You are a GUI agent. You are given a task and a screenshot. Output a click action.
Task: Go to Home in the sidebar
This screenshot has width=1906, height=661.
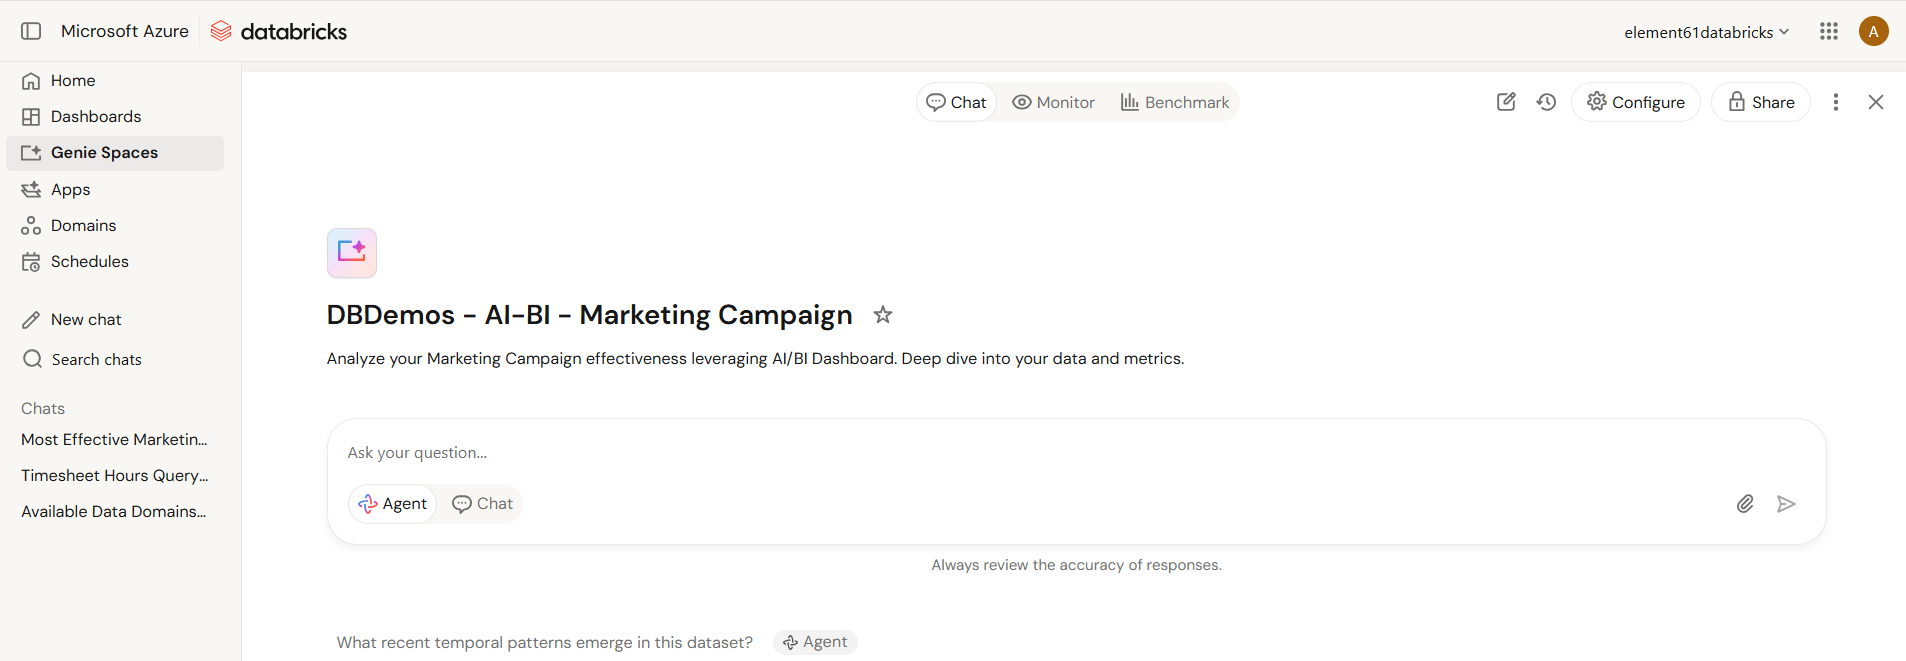point(115,80)
